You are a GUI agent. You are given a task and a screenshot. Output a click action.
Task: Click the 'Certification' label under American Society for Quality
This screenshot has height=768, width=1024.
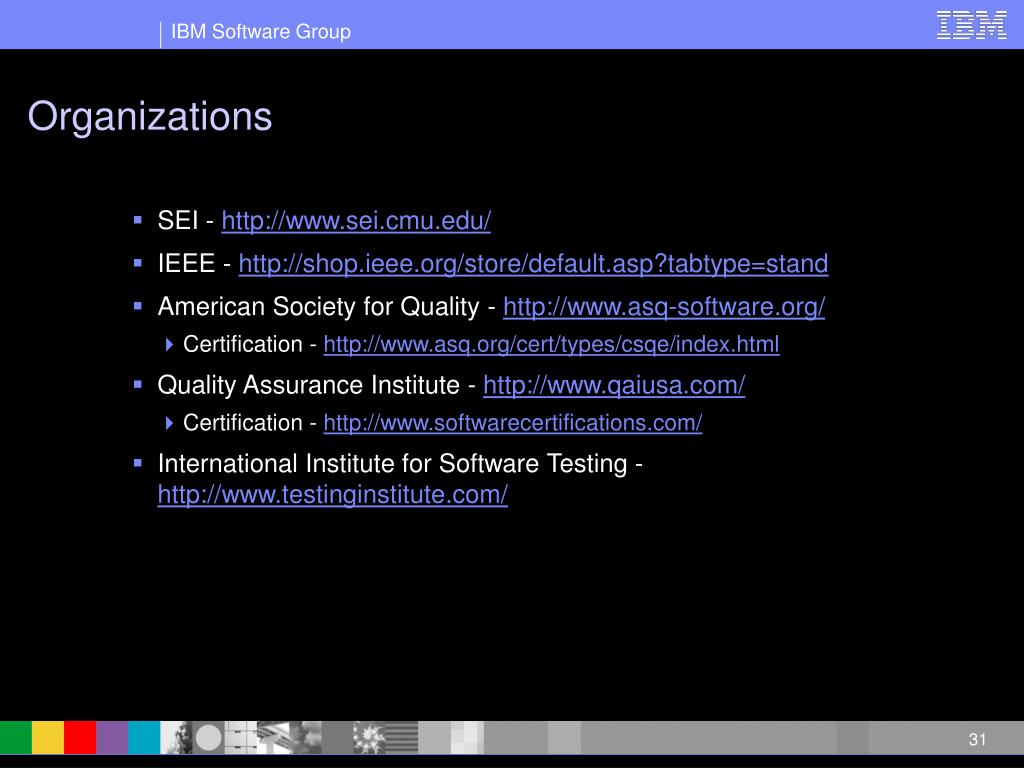point(242,344)
